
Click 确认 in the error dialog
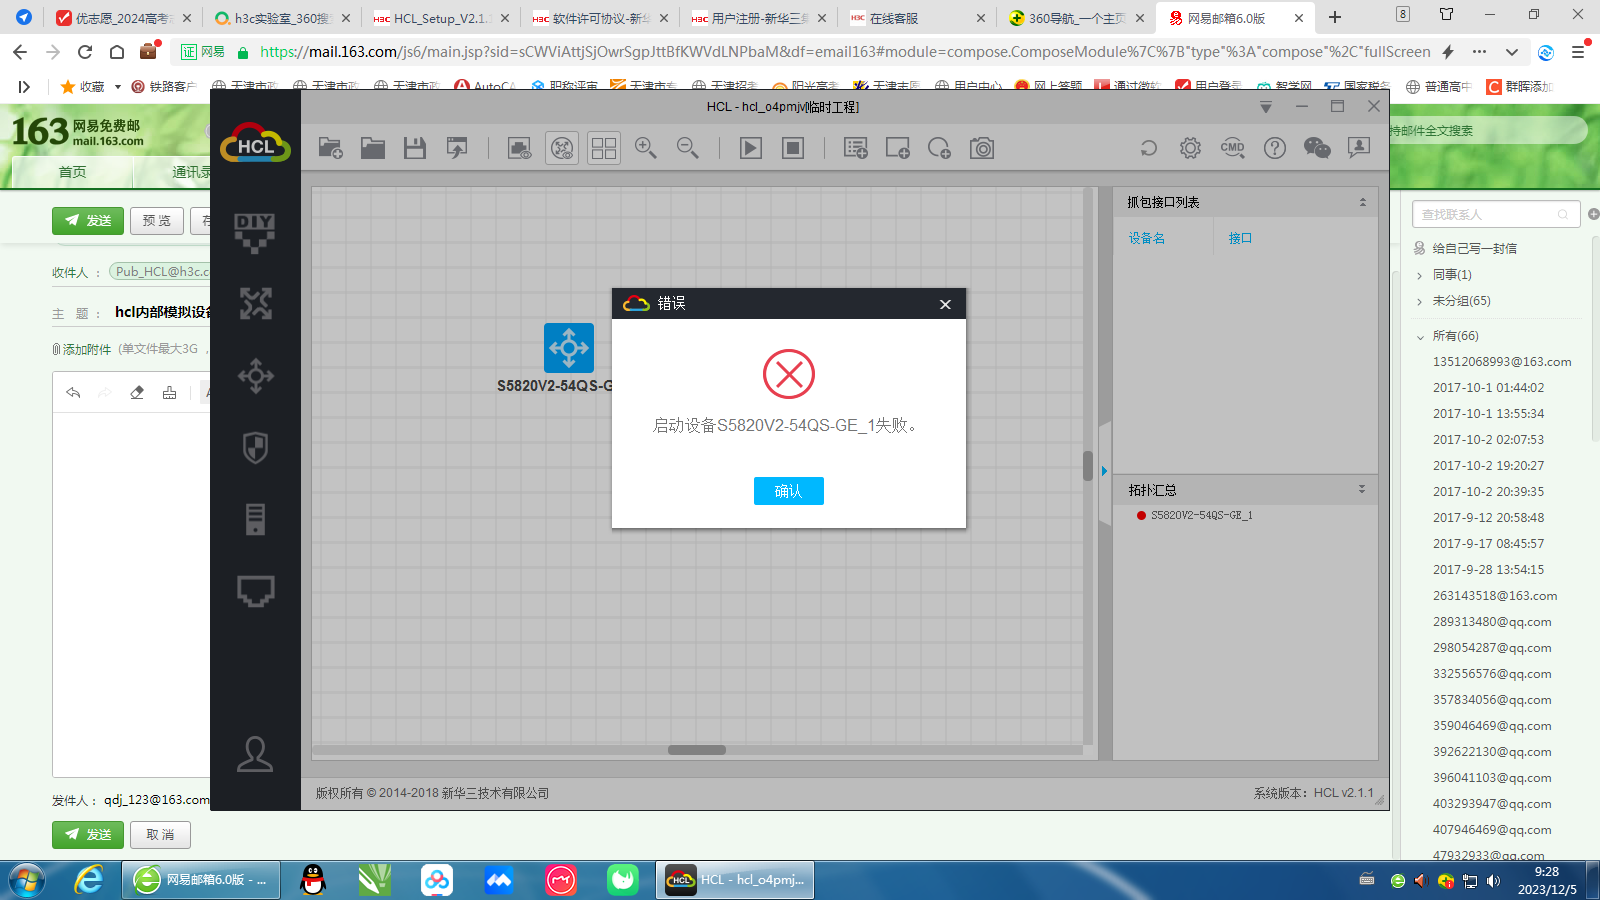pos(788,491)
